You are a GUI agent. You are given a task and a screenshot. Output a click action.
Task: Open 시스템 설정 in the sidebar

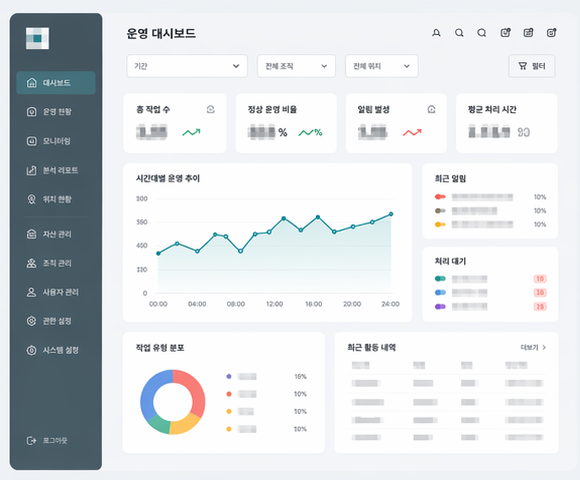click(56, 350)
